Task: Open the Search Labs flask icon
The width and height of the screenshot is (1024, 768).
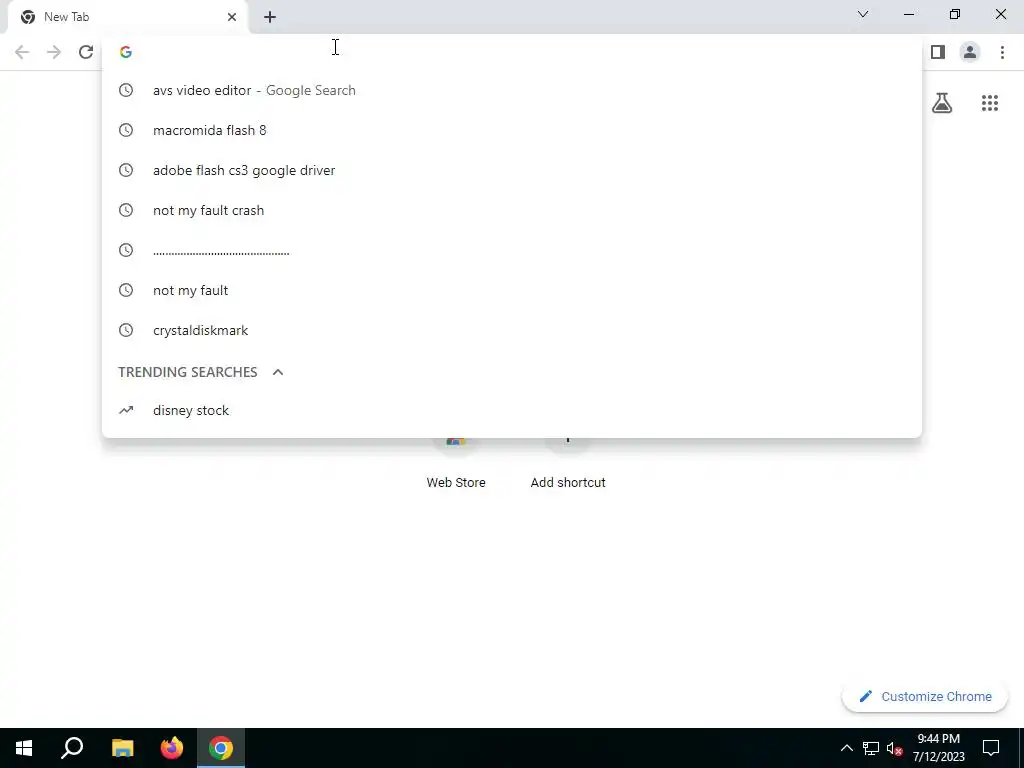Action: point(942,103)
